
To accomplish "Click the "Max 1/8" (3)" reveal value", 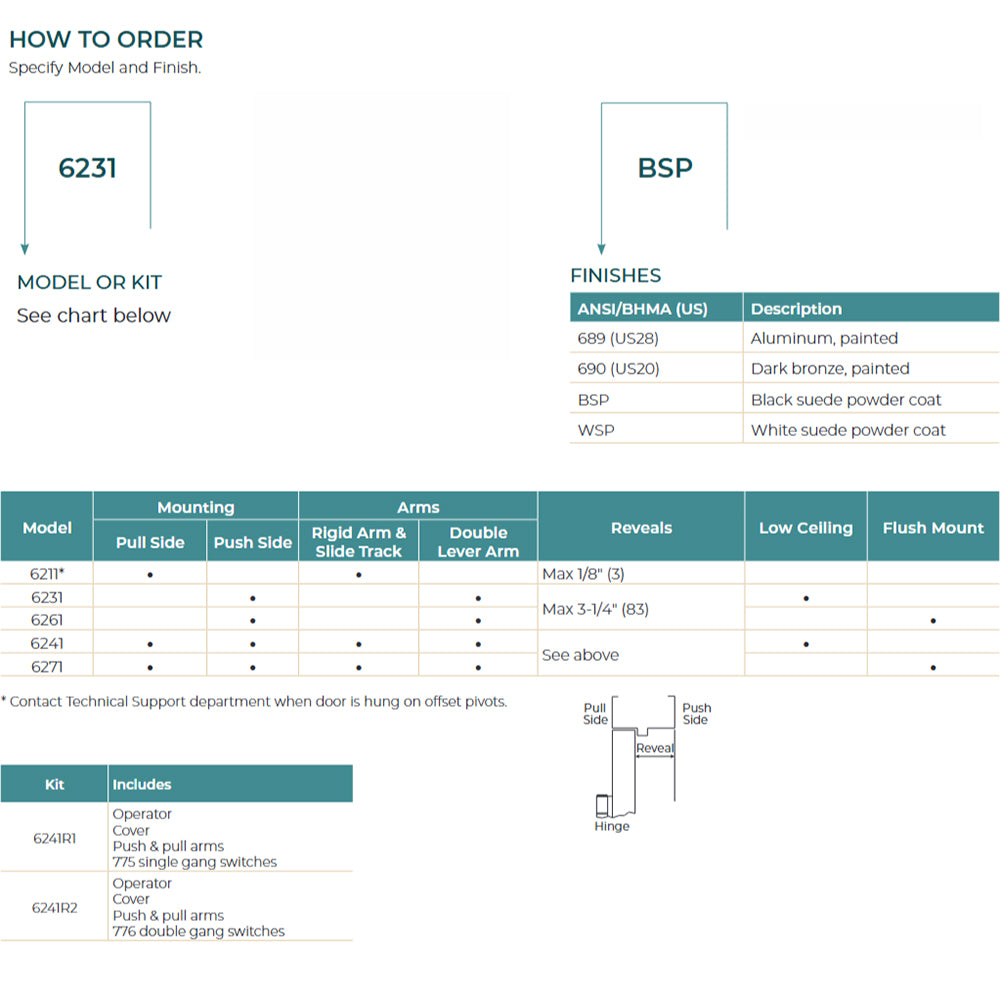I will [x=583, y=574].
